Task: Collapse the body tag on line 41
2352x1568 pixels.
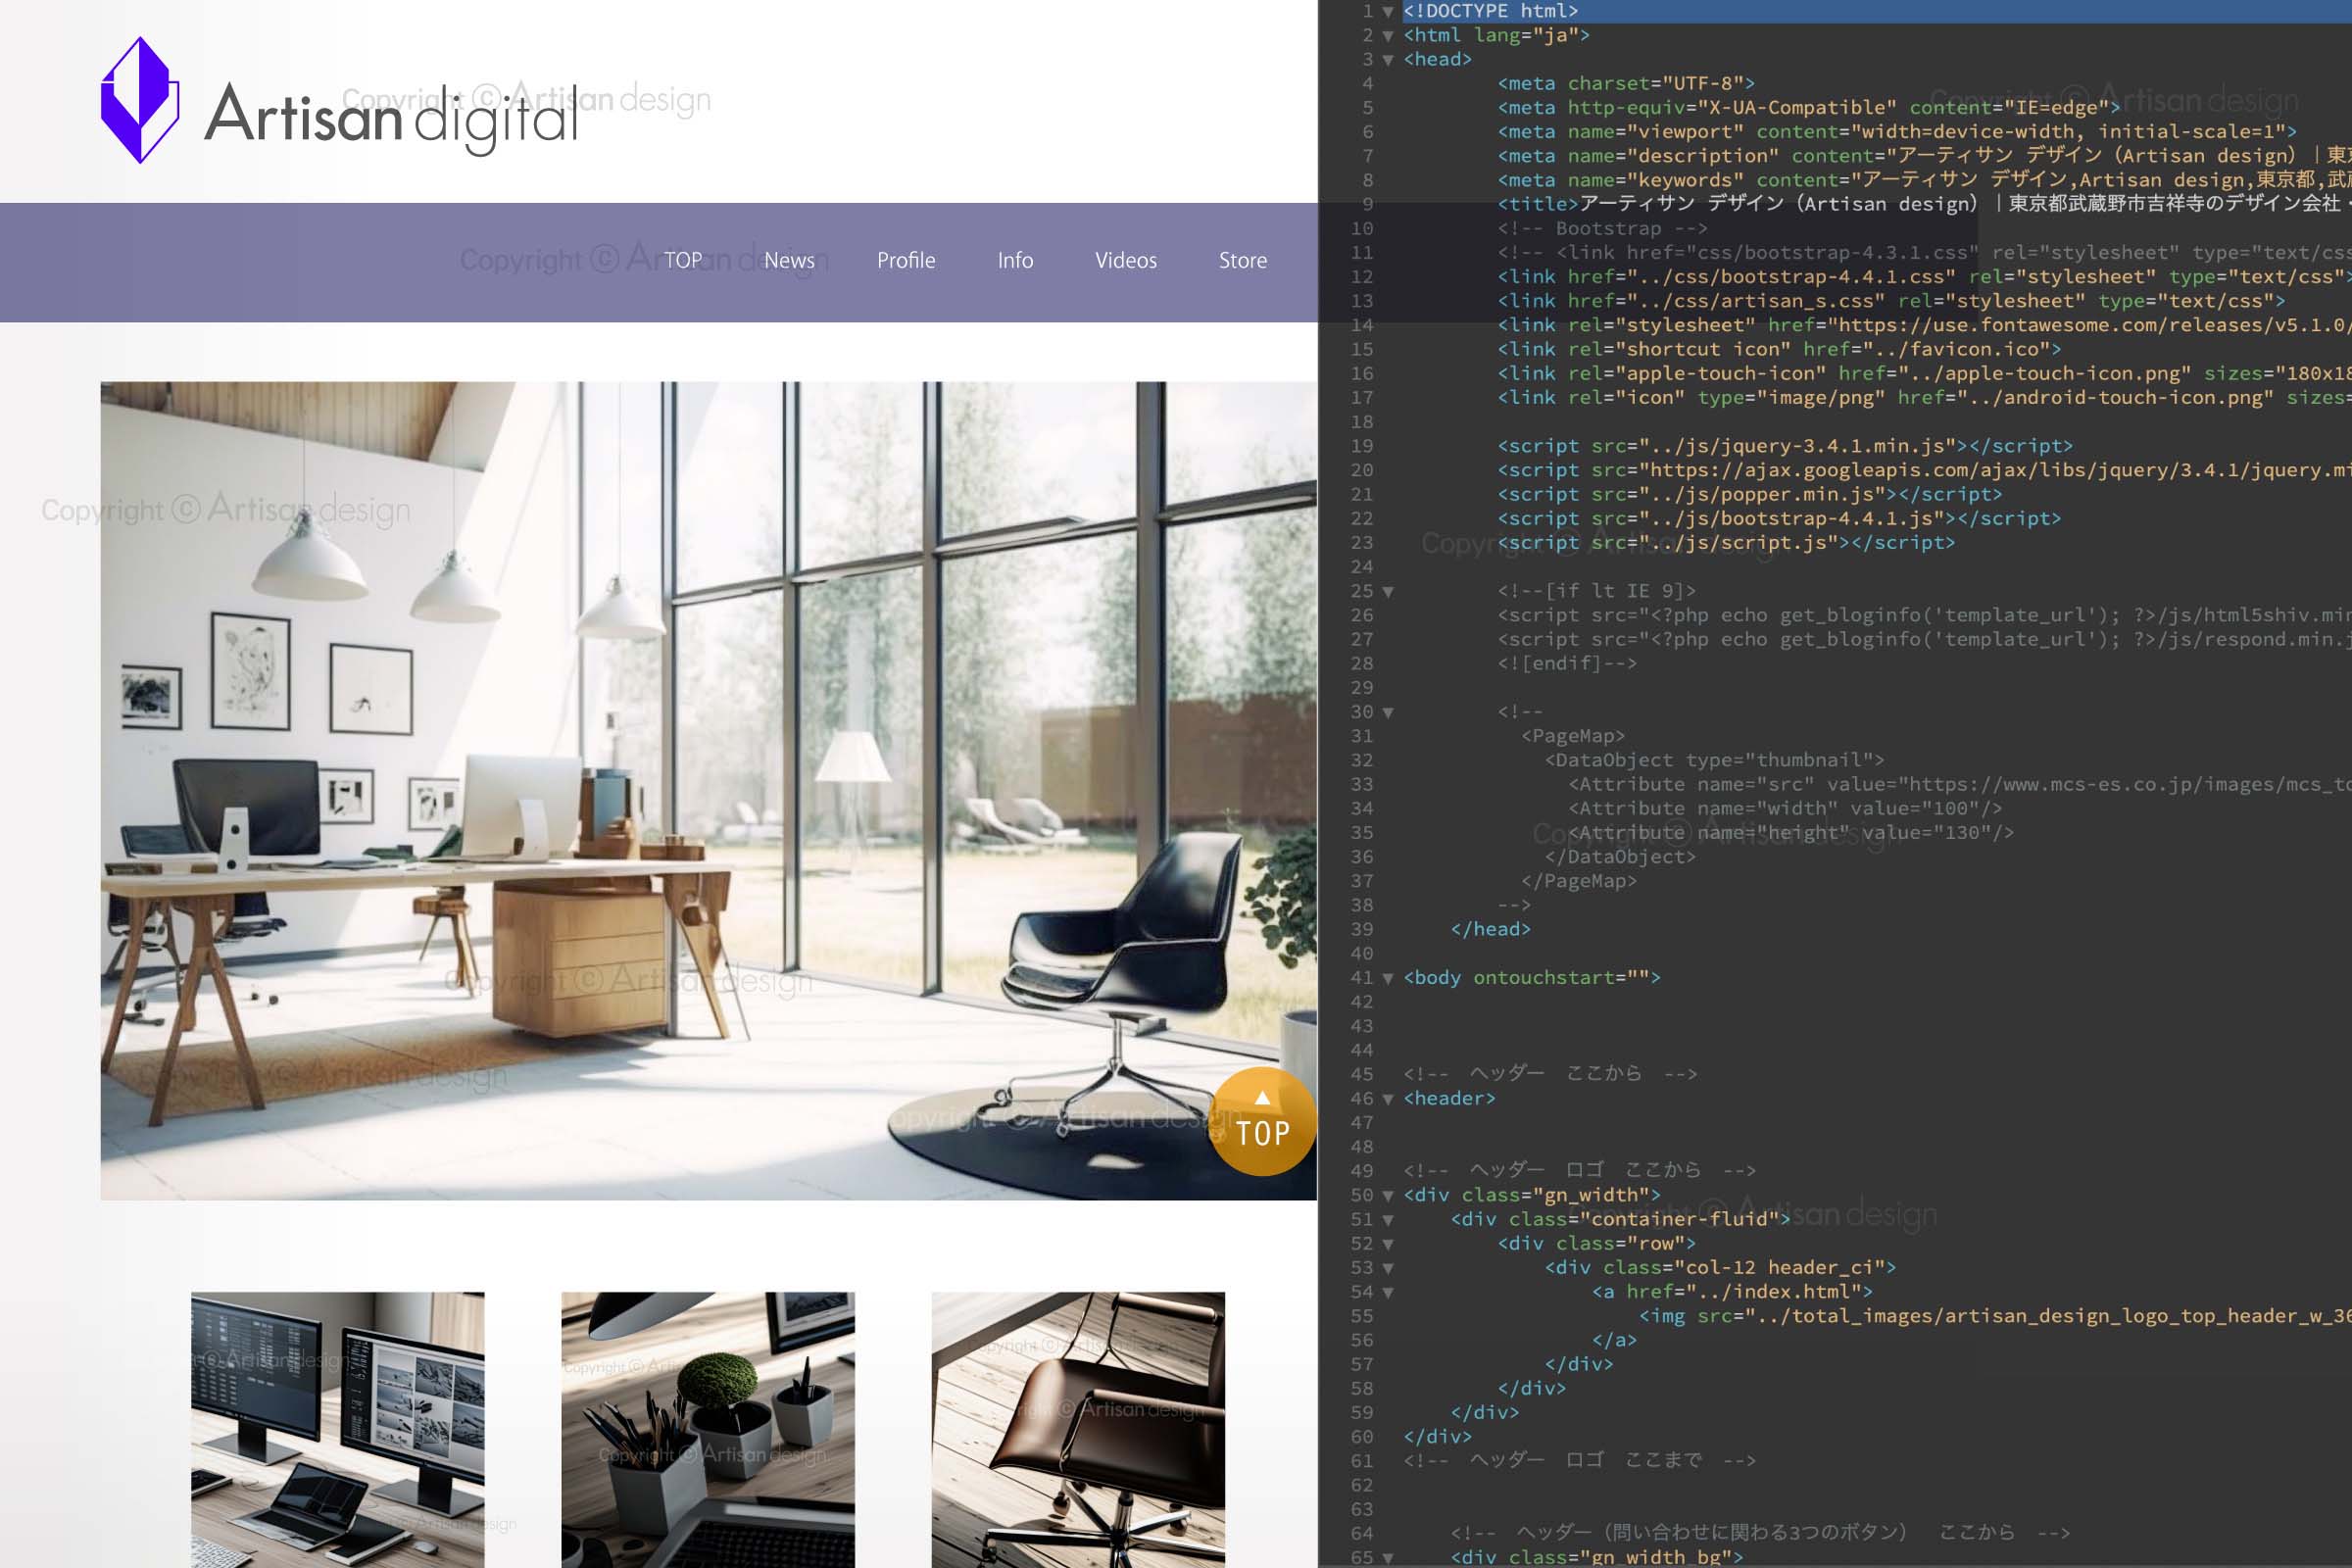Action: 1388,976
